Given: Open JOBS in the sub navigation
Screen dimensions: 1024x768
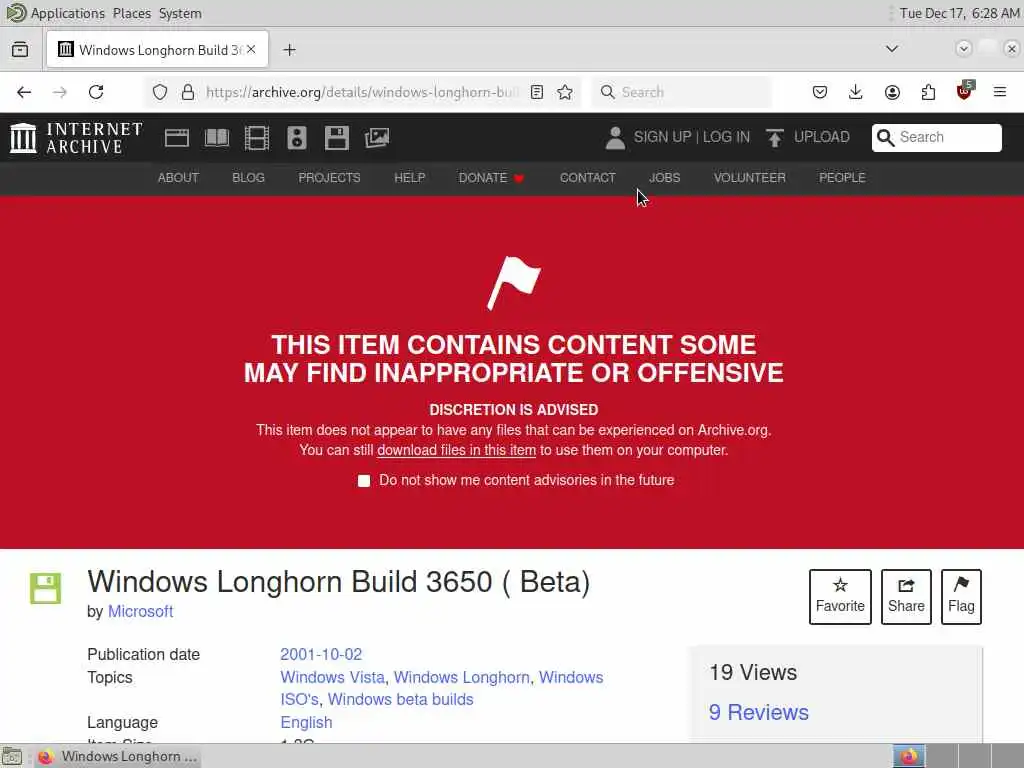Looking at the screenshot, I should [664, 178].
